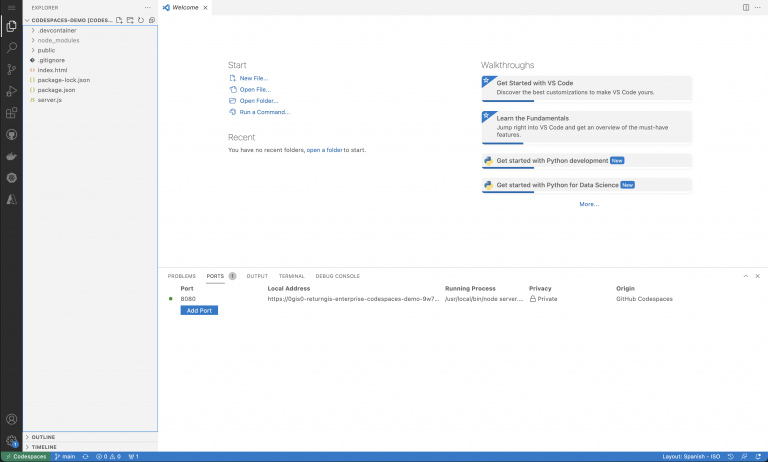
Task: Click the New File... link
Action: click(253, 78)
